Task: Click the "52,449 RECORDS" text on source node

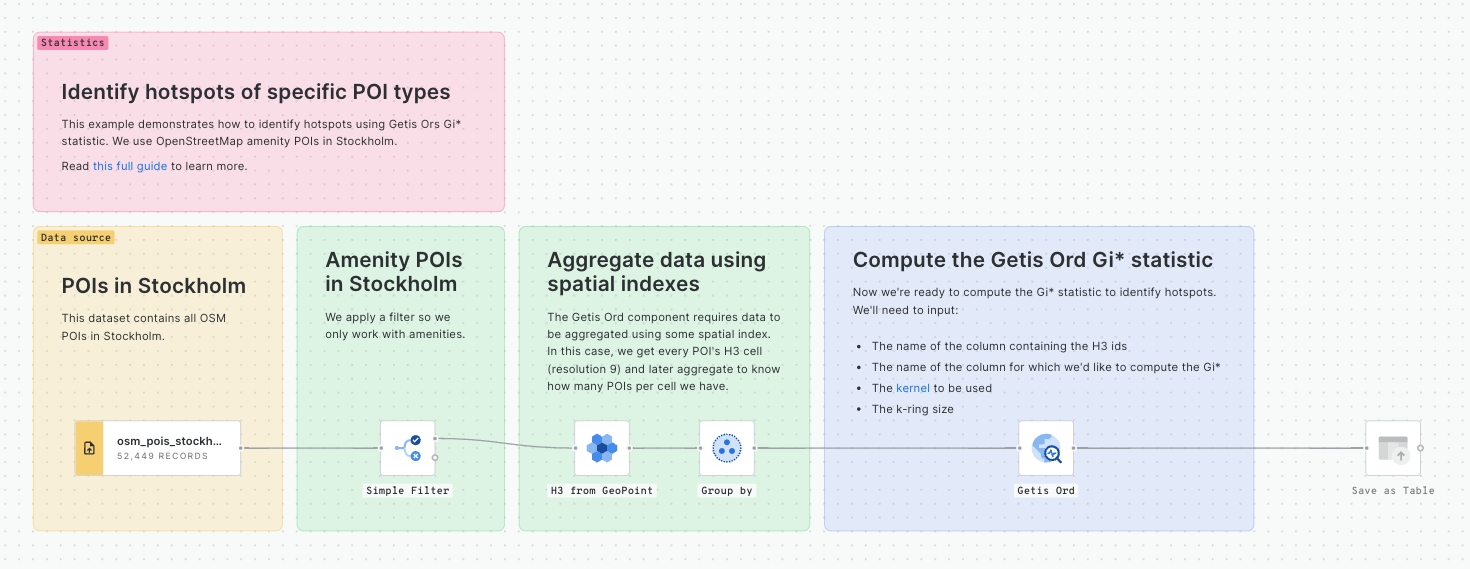Action: 162,456
